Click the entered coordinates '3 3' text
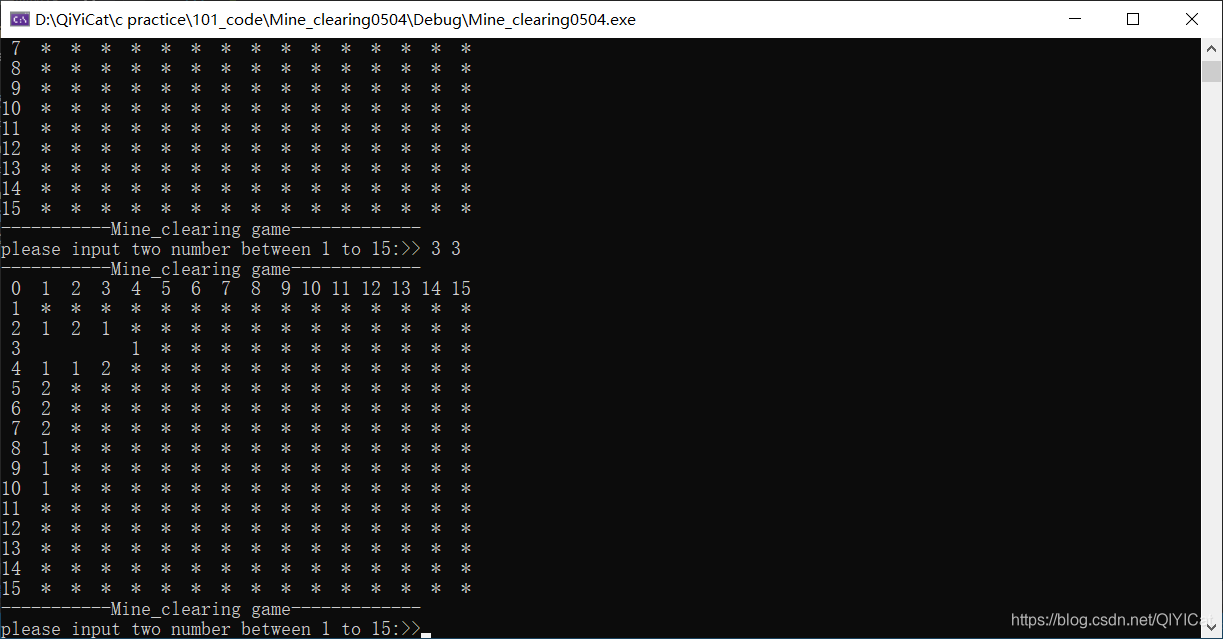Screen dimensions: 1223x639 click(x=446, y=249)
